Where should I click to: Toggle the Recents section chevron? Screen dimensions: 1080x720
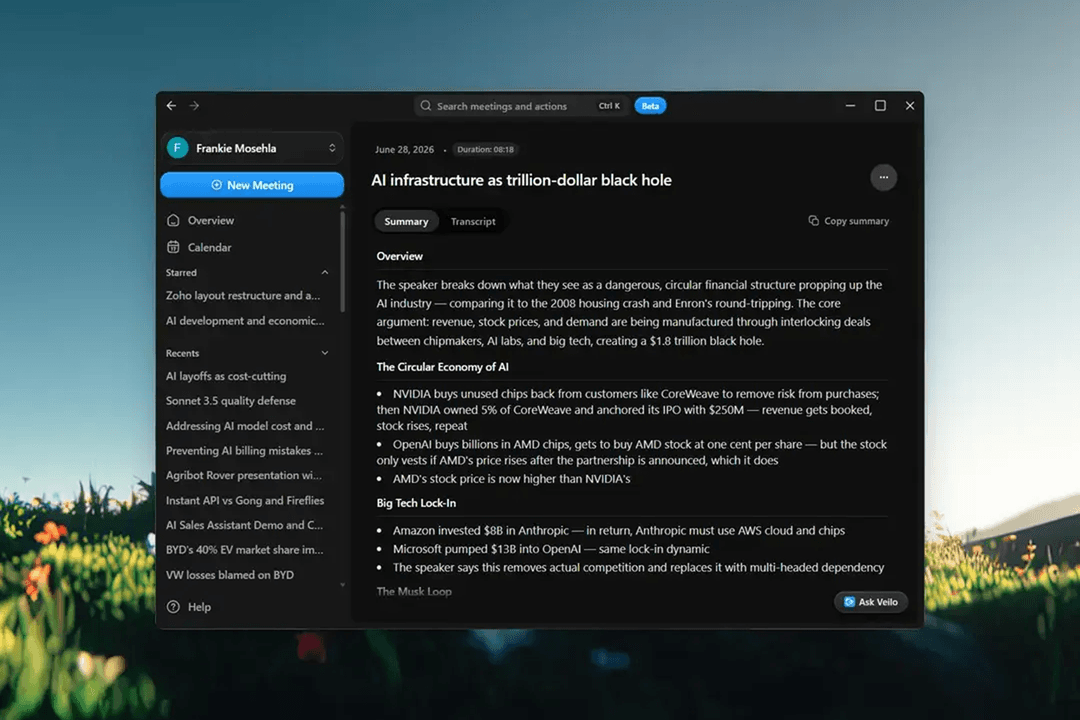tap(325, 353)
